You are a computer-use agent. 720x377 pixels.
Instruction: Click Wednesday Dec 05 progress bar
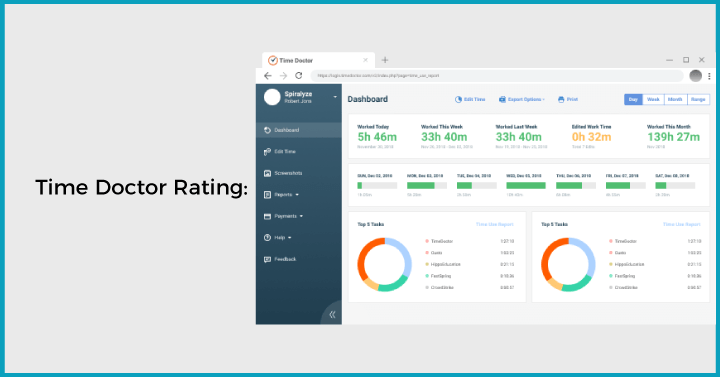(526, 186)
